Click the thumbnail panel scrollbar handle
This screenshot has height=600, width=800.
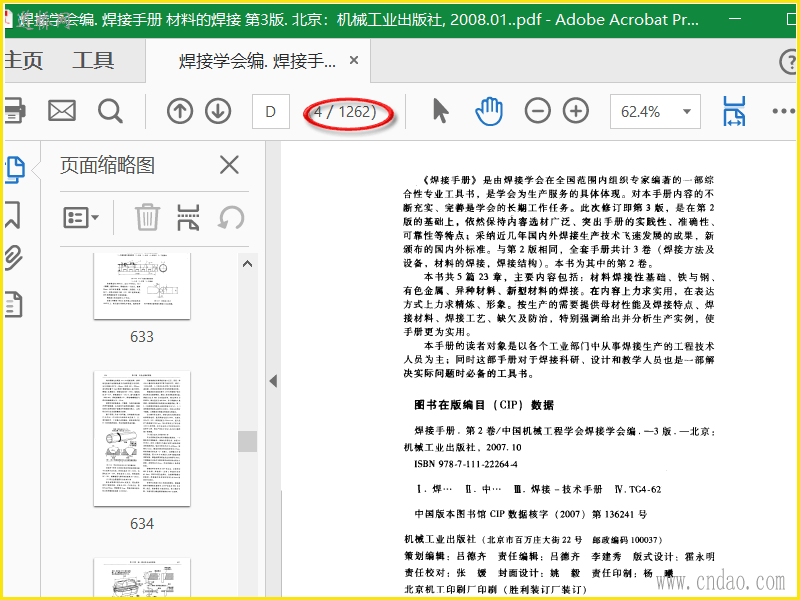[x=247, y=441]
